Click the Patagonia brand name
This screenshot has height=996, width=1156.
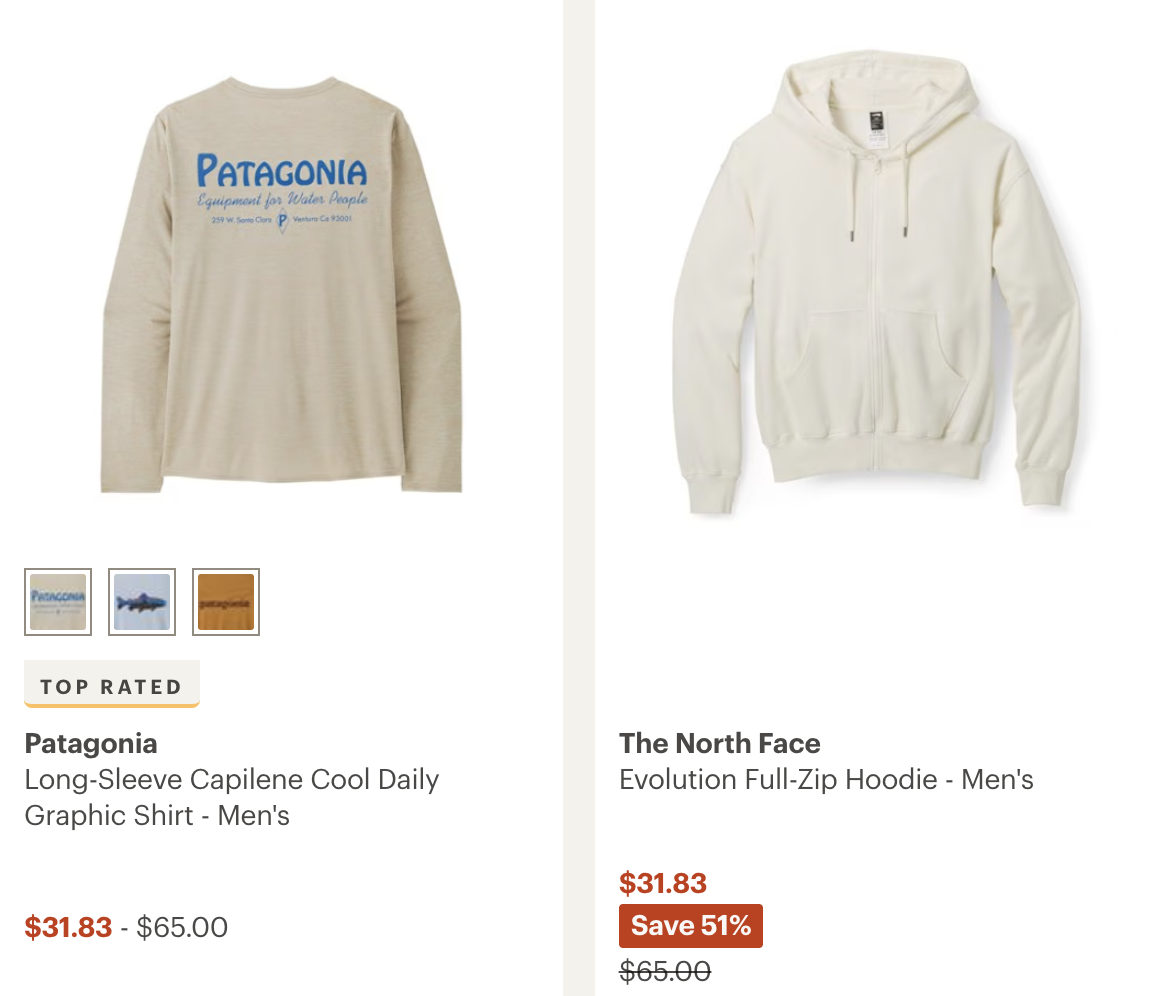click(91, 743)
